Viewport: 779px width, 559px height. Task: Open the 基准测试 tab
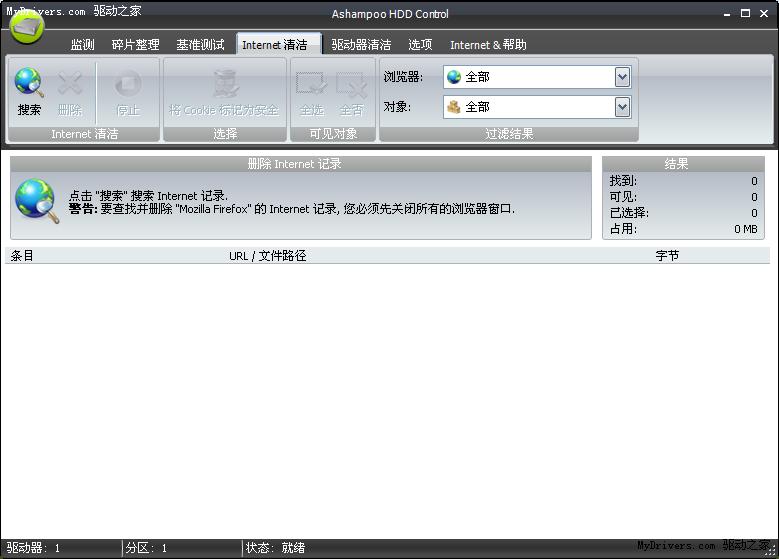200,45
